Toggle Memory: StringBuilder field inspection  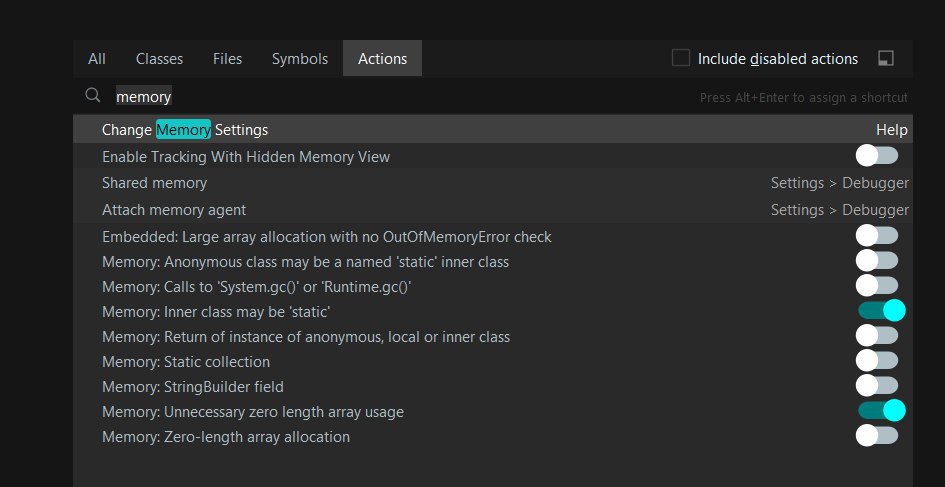pos(877,385)
